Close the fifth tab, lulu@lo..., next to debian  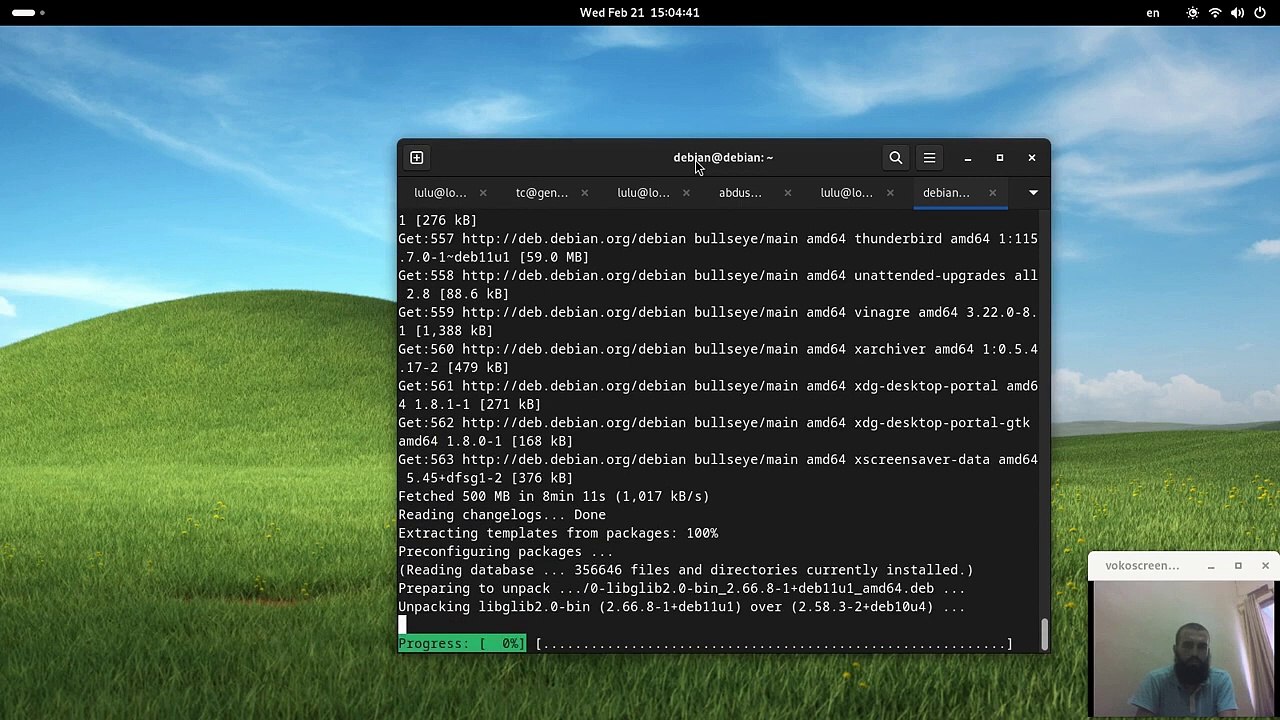(x=890, y=193)
